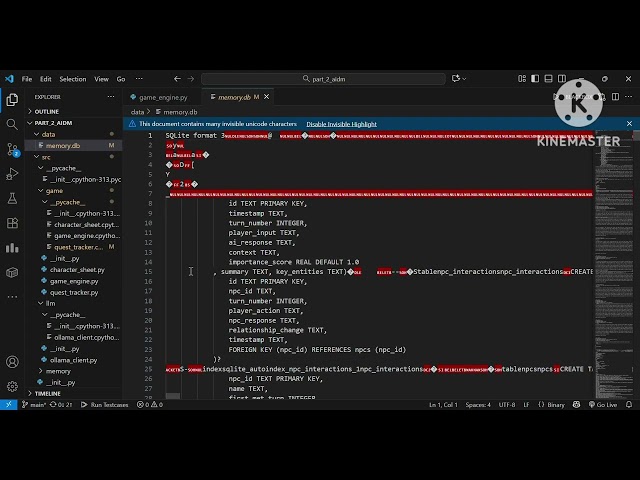Image resolution: width=640 pixels, height=480 pixels.
Task: Show errors and warnings in status bar
Action: 150,404
